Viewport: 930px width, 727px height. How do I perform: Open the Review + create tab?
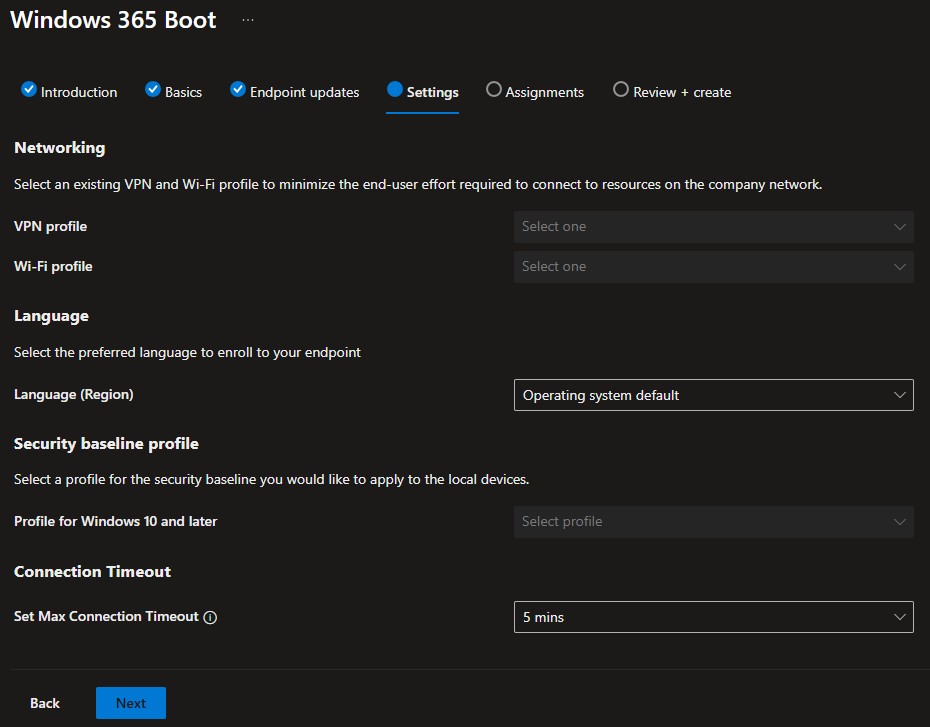(x=682, y=92)
